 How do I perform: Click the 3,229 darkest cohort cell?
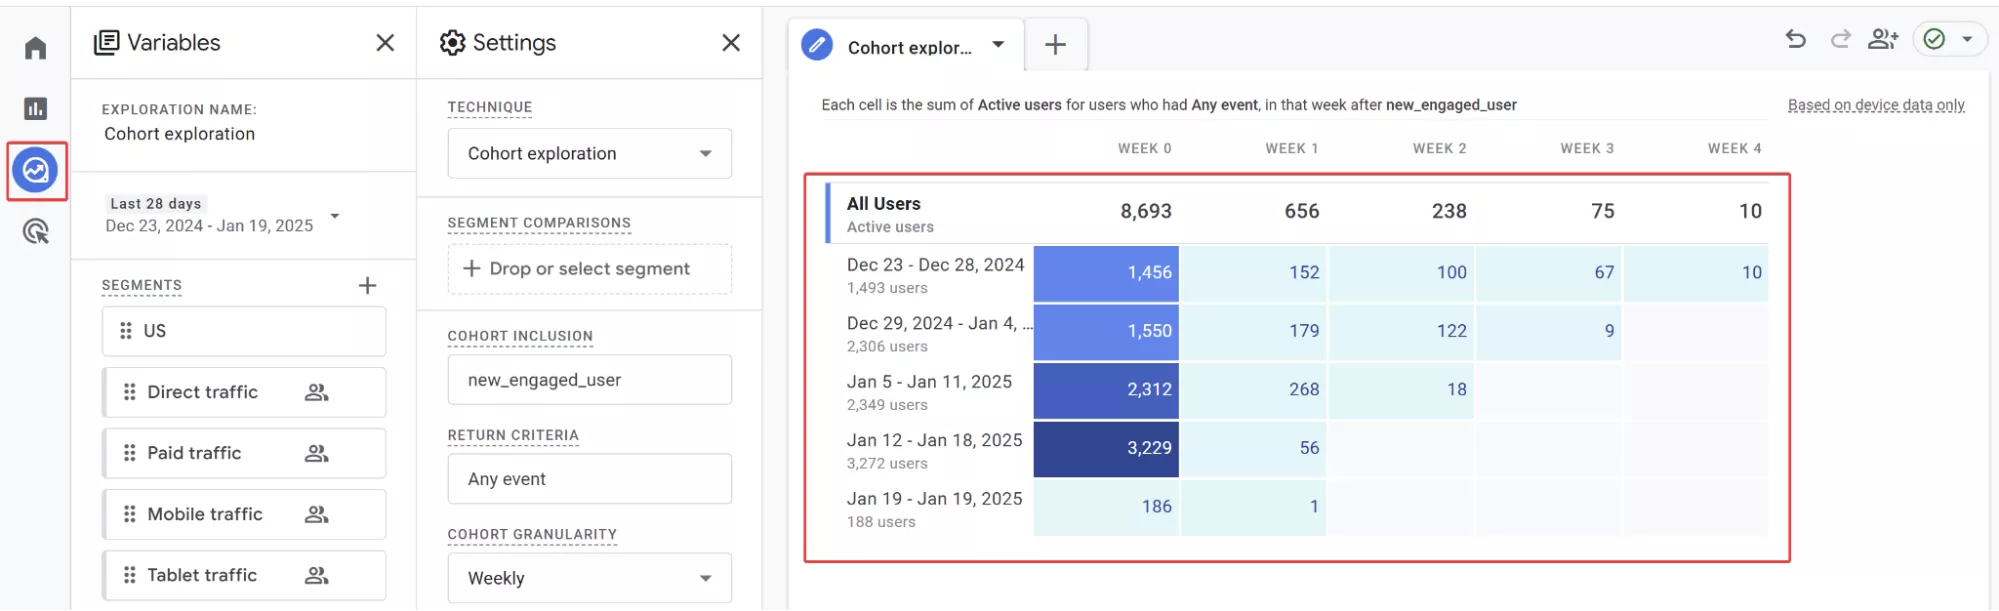(1106, 448)
